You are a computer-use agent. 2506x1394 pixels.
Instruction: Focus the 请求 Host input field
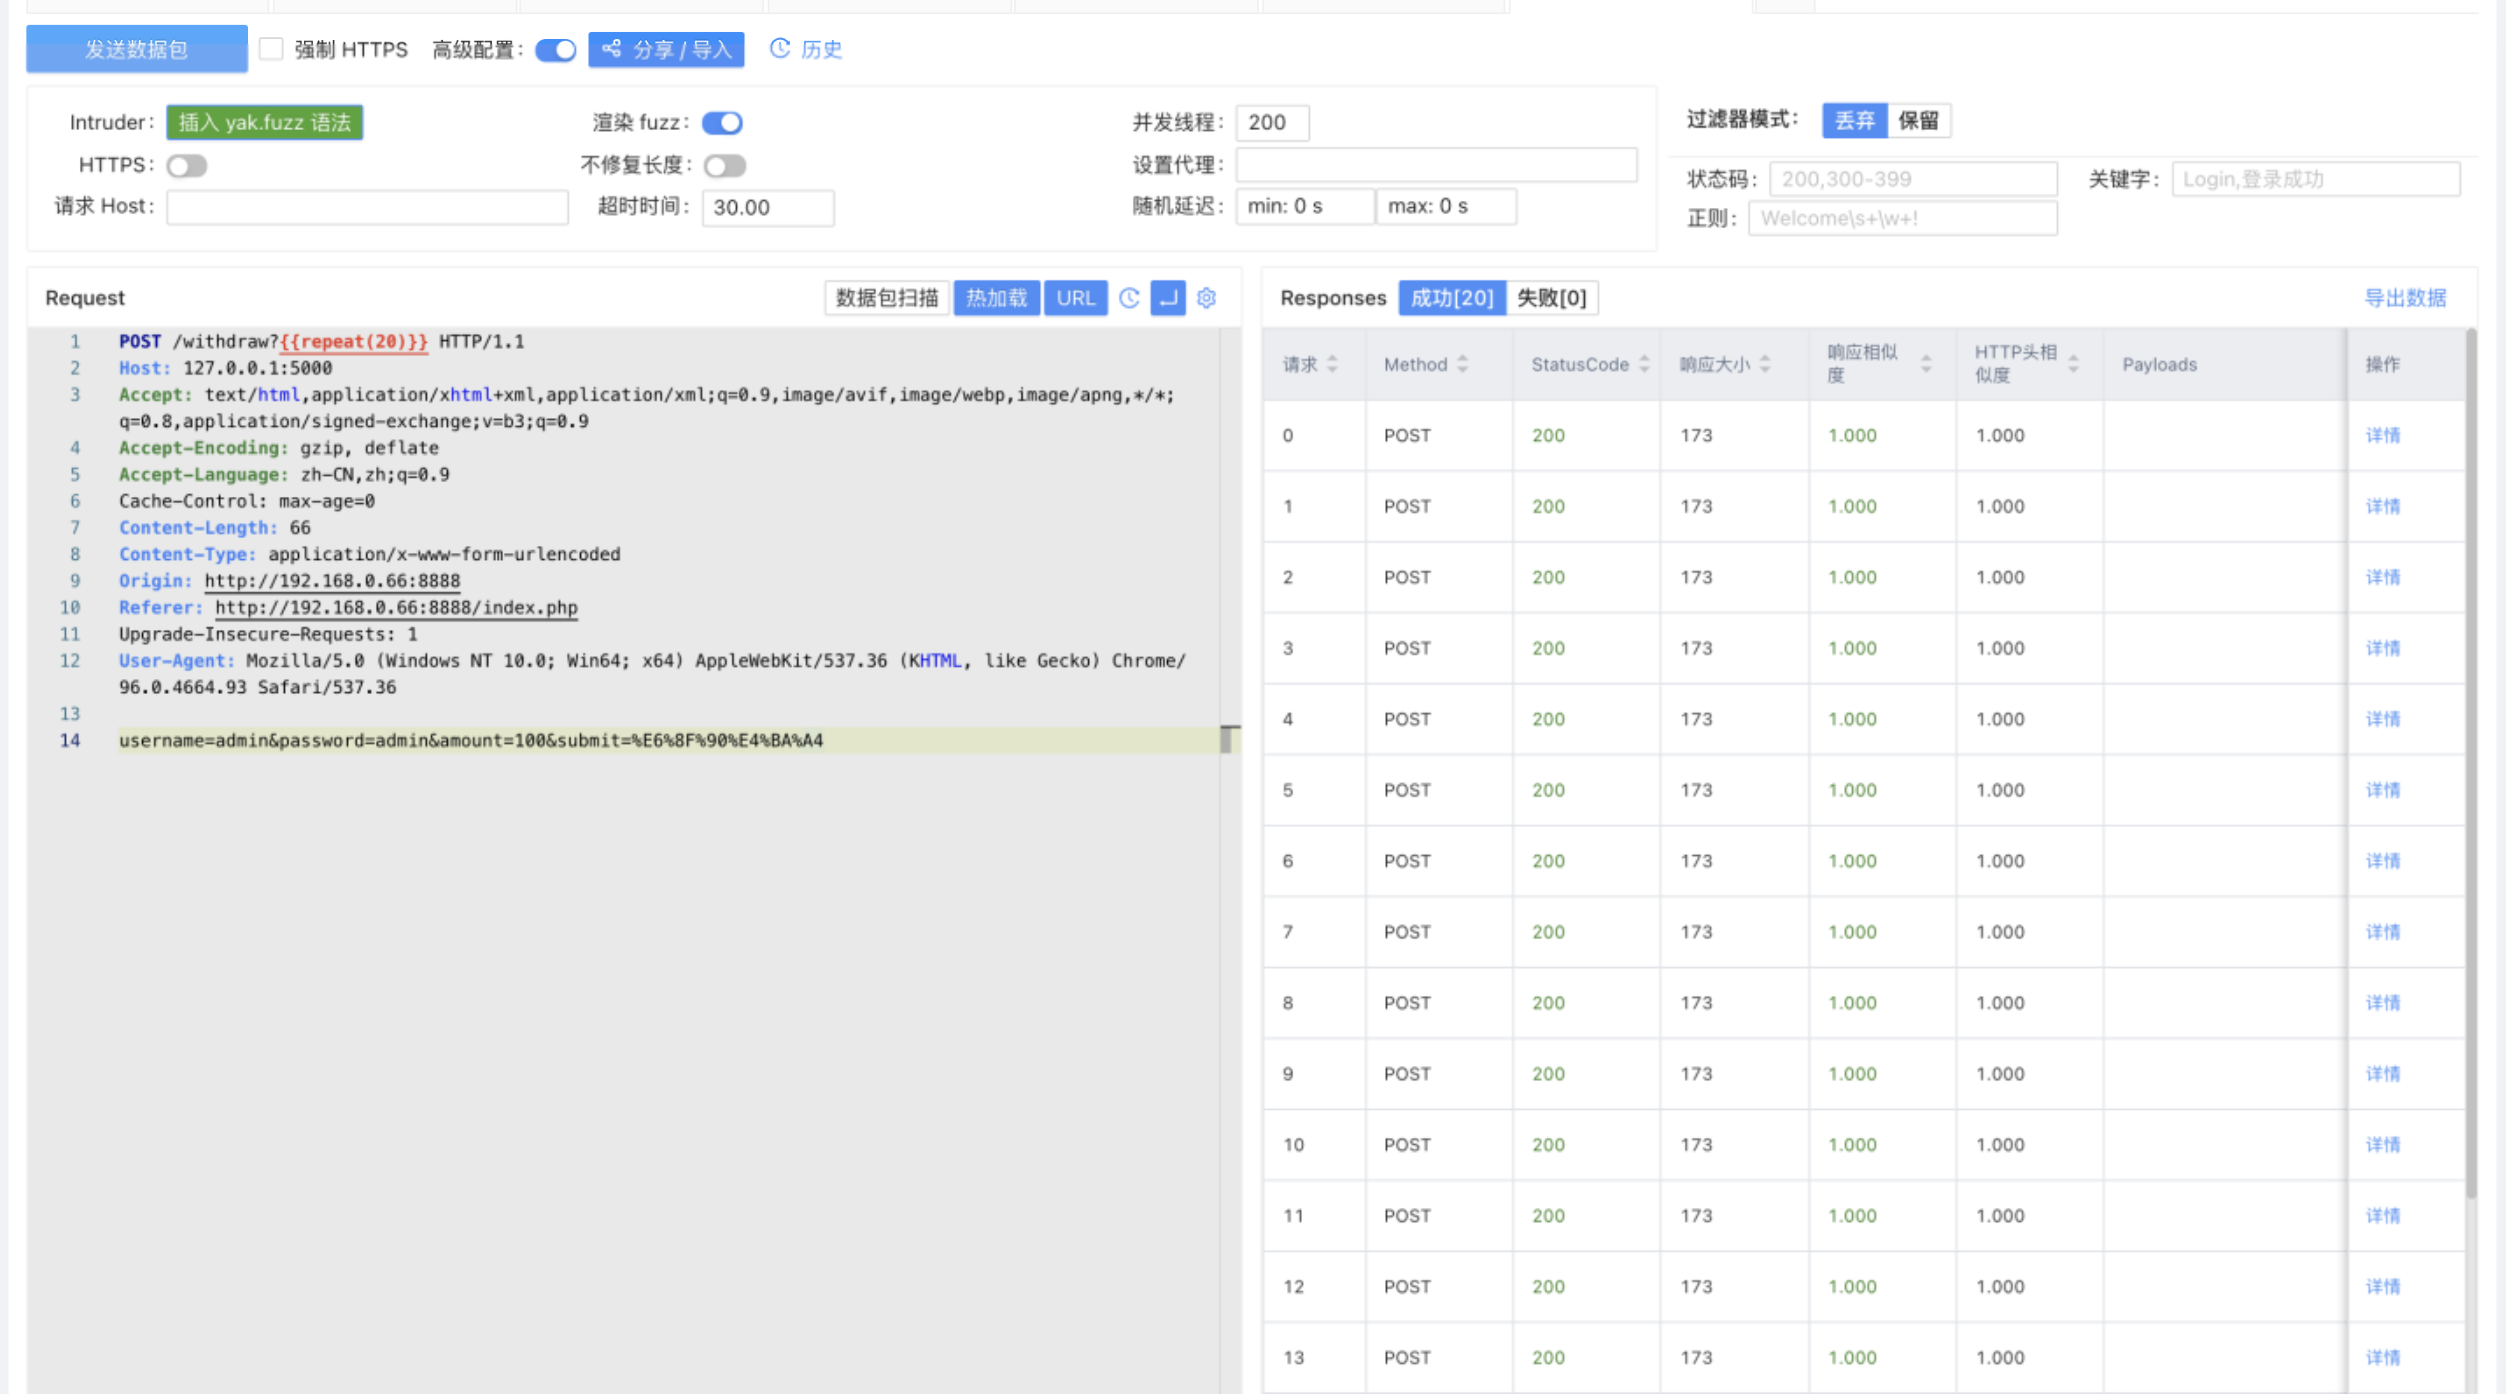367,207
